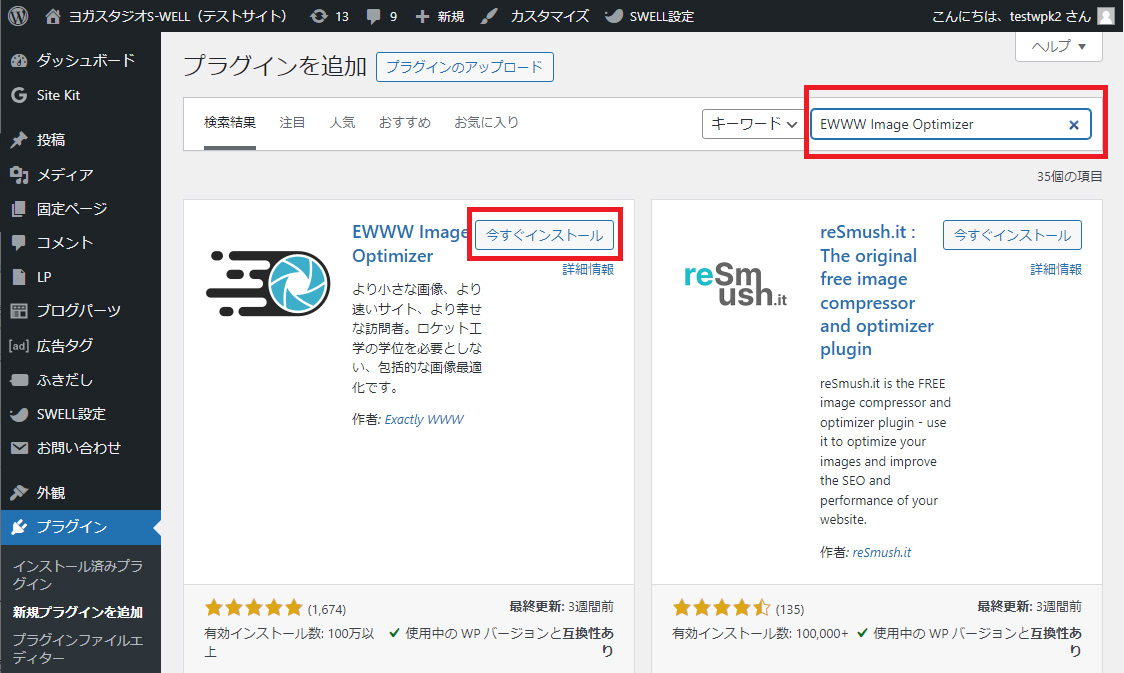Click the お問い合わせ envelope icon
The width and height of the screenshot is (1124, 673).
click(19, 448)
